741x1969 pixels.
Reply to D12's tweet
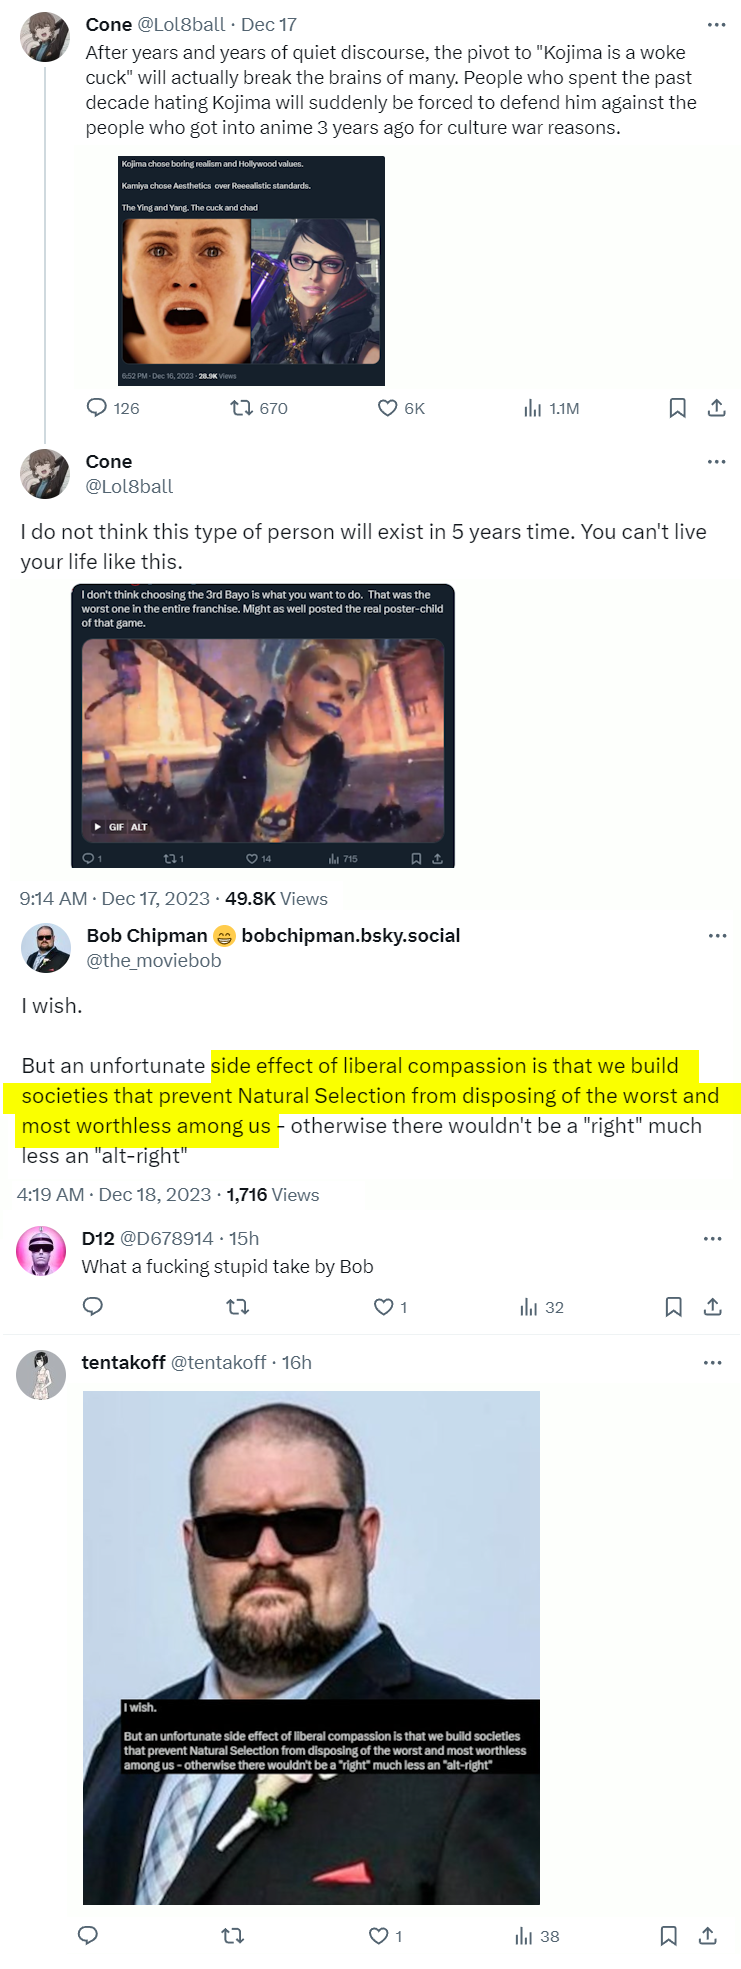pos(93,1307)
